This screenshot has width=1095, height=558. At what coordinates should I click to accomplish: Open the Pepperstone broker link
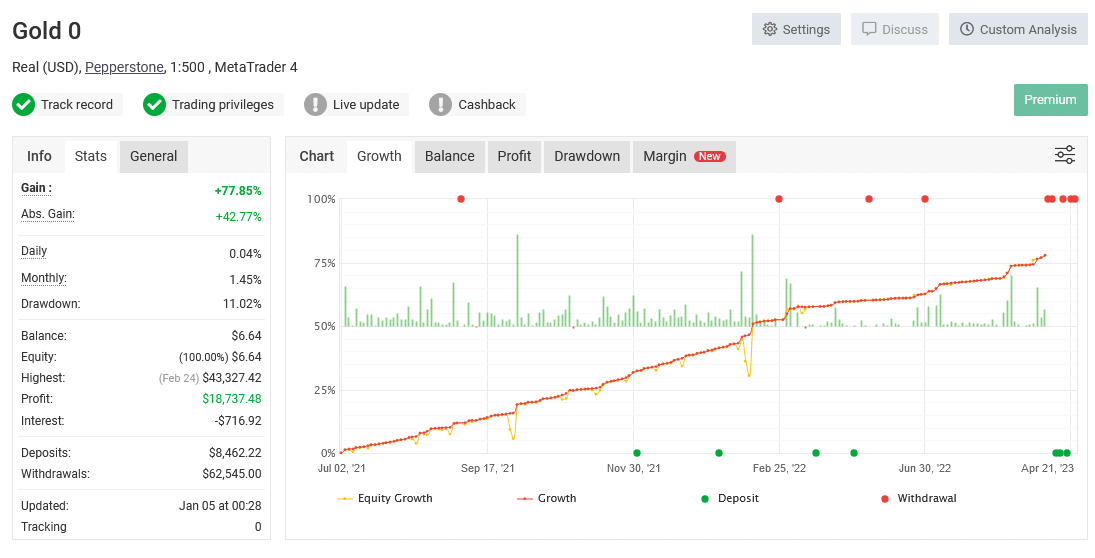click(124, 67)
